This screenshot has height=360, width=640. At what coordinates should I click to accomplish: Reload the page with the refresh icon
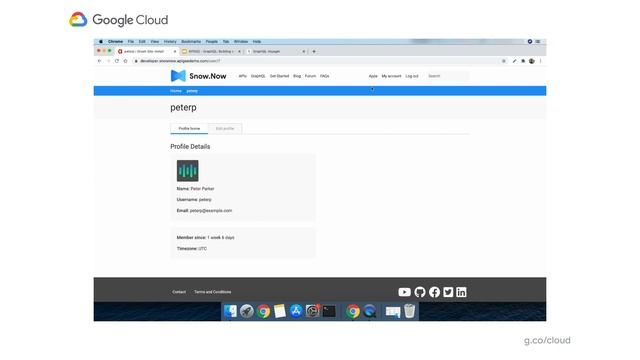pyautogui.click(x=117, y=61)
